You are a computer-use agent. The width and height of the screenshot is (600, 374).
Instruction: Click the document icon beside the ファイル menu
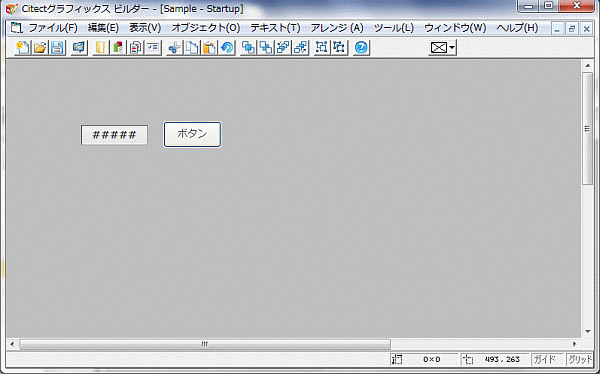point(16,28)
